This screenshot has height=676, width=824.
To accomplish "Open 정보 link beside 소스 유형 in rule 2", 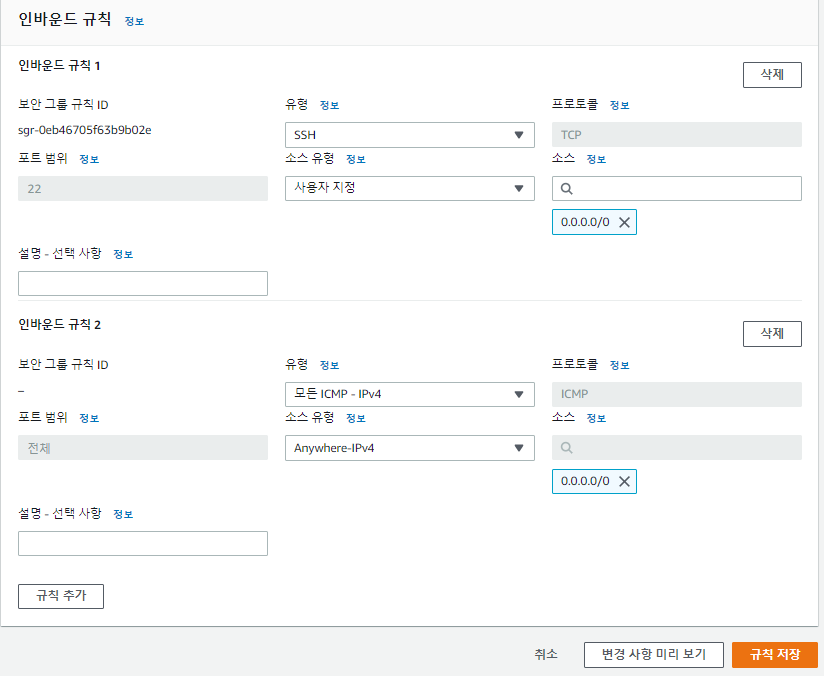I will point(356,418).
